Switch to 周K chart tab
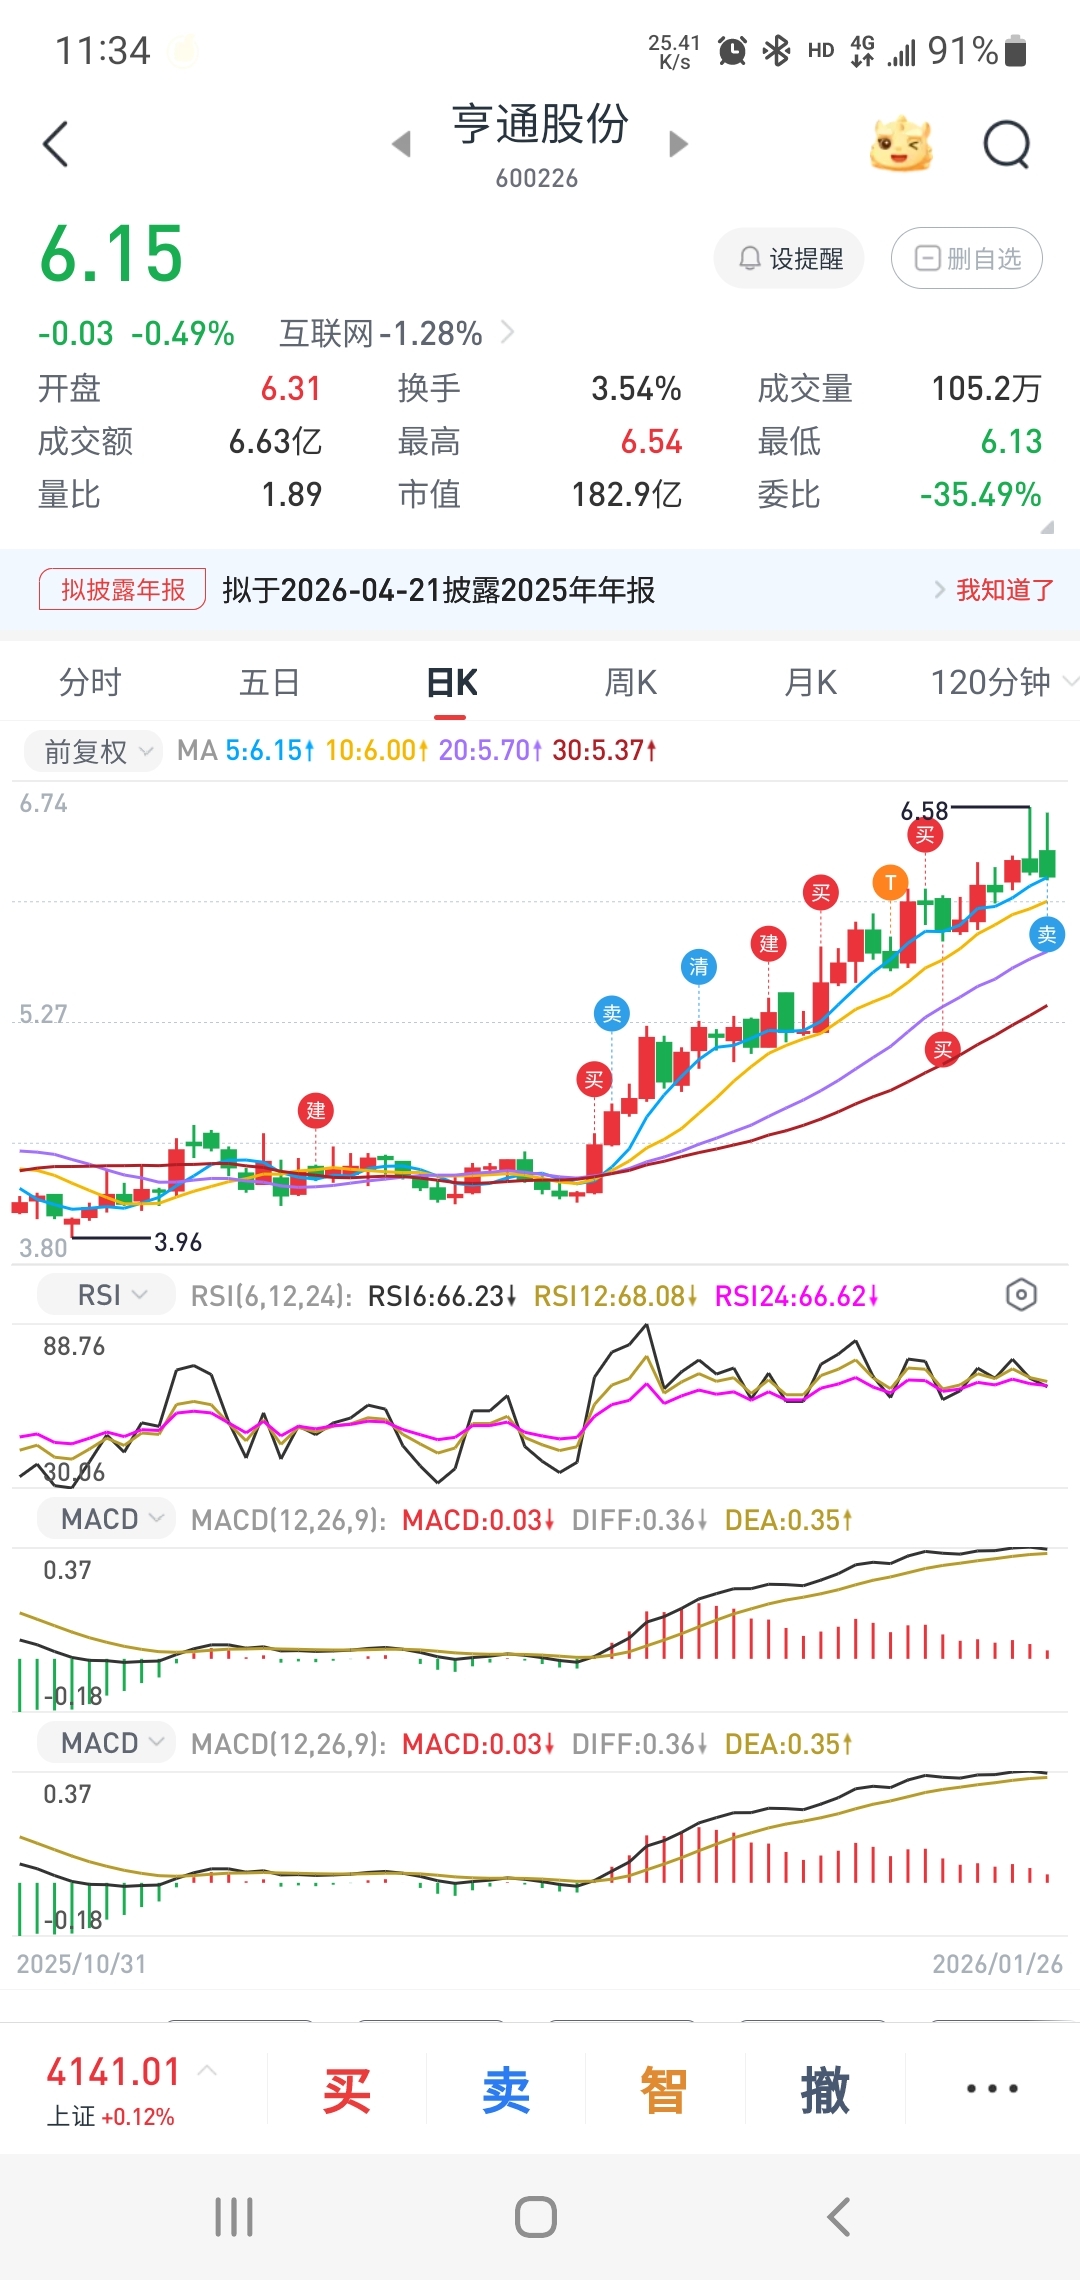Screen dimensions: 1080x2280 coord(631,682)
